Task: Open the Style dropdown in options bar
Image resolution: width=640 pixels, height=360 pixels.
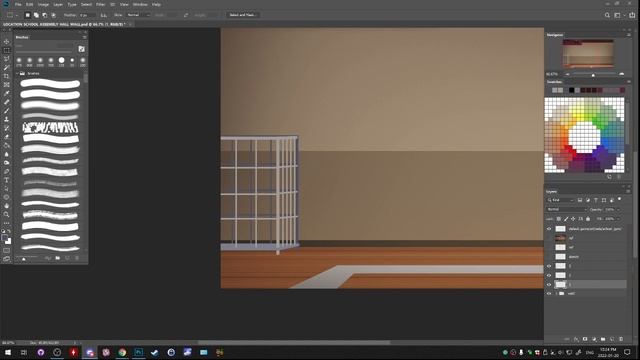Action: 138,15
